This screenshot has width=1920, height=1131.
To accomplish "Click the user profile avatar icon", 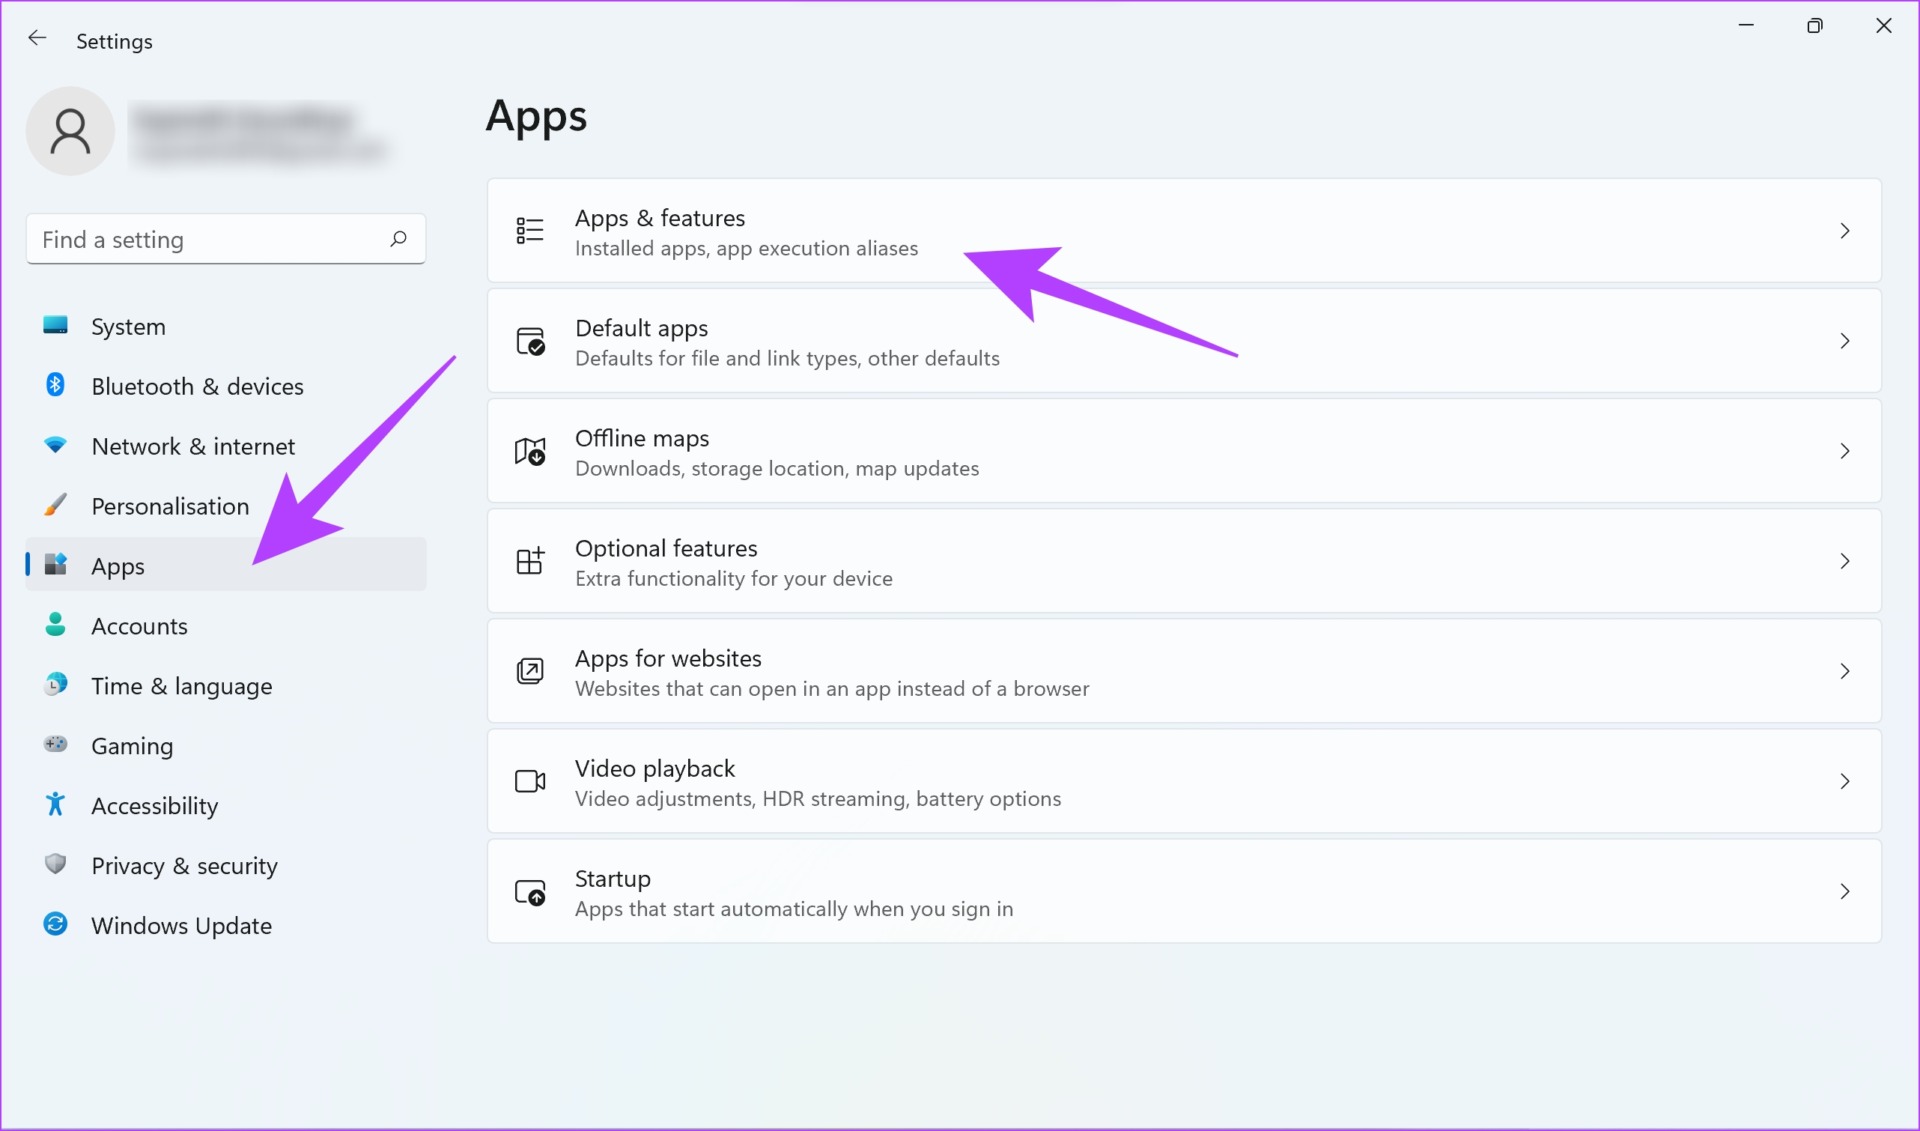I will pos(70,131).
